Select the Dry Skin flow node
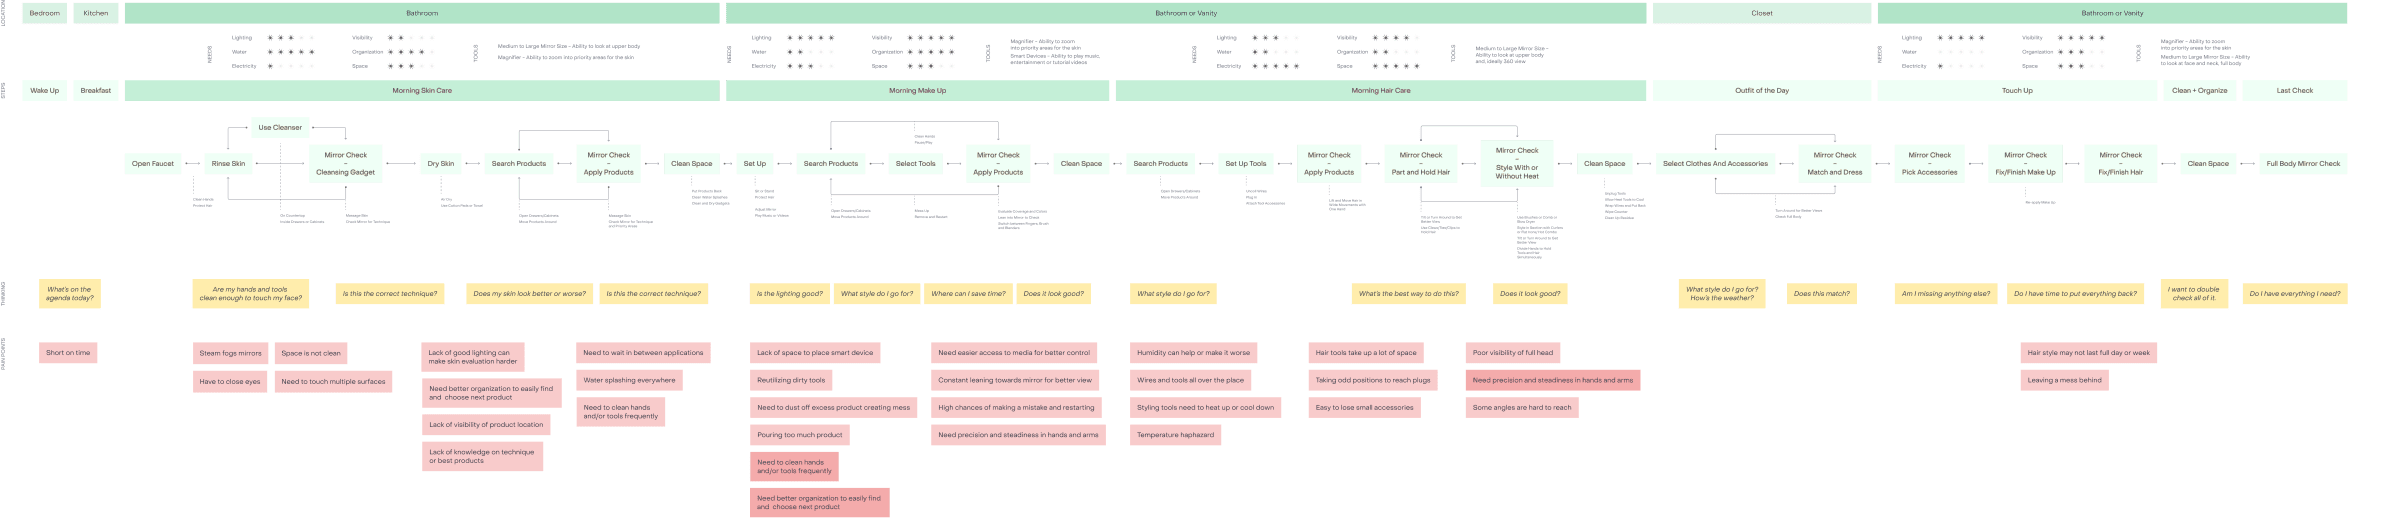Image resolution: width=2399 pixels, height=529 pixels. (441, 163)
